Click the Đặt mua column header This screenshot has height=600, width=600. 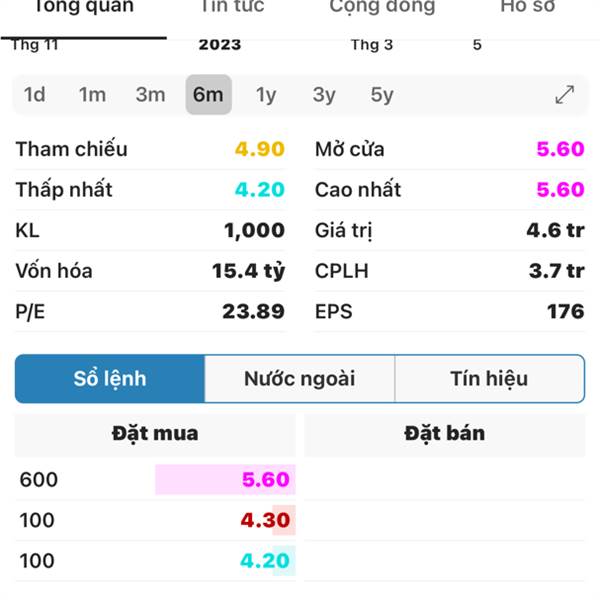click(155, 434)
